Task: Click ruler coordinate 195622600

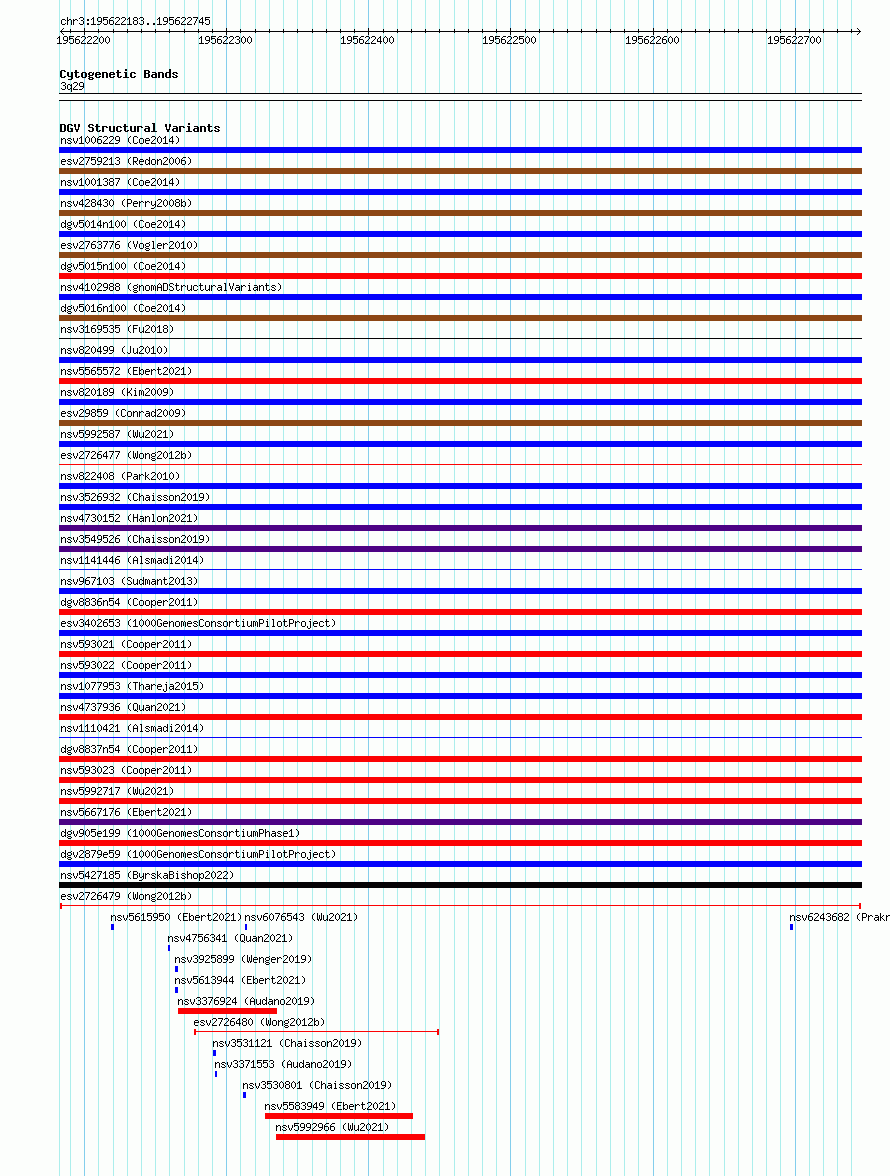Action: click(652, 40)
